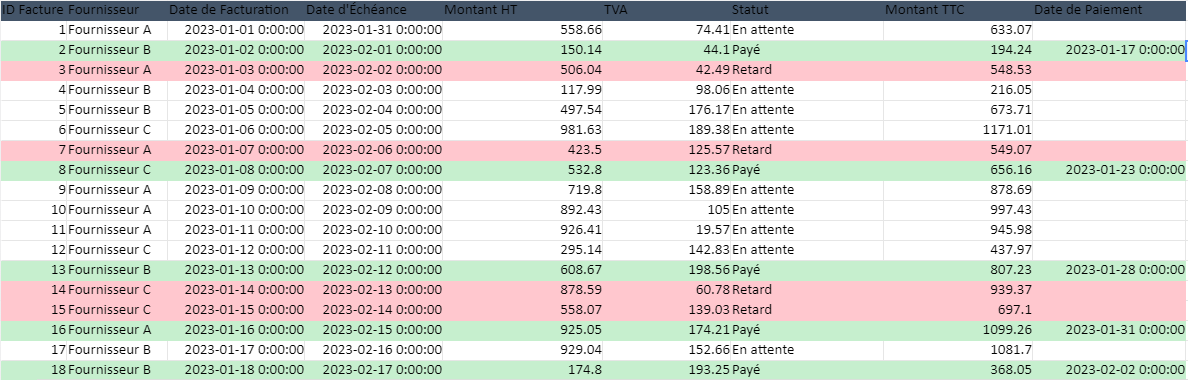Select Montant TTC cell 368.05

958,369
